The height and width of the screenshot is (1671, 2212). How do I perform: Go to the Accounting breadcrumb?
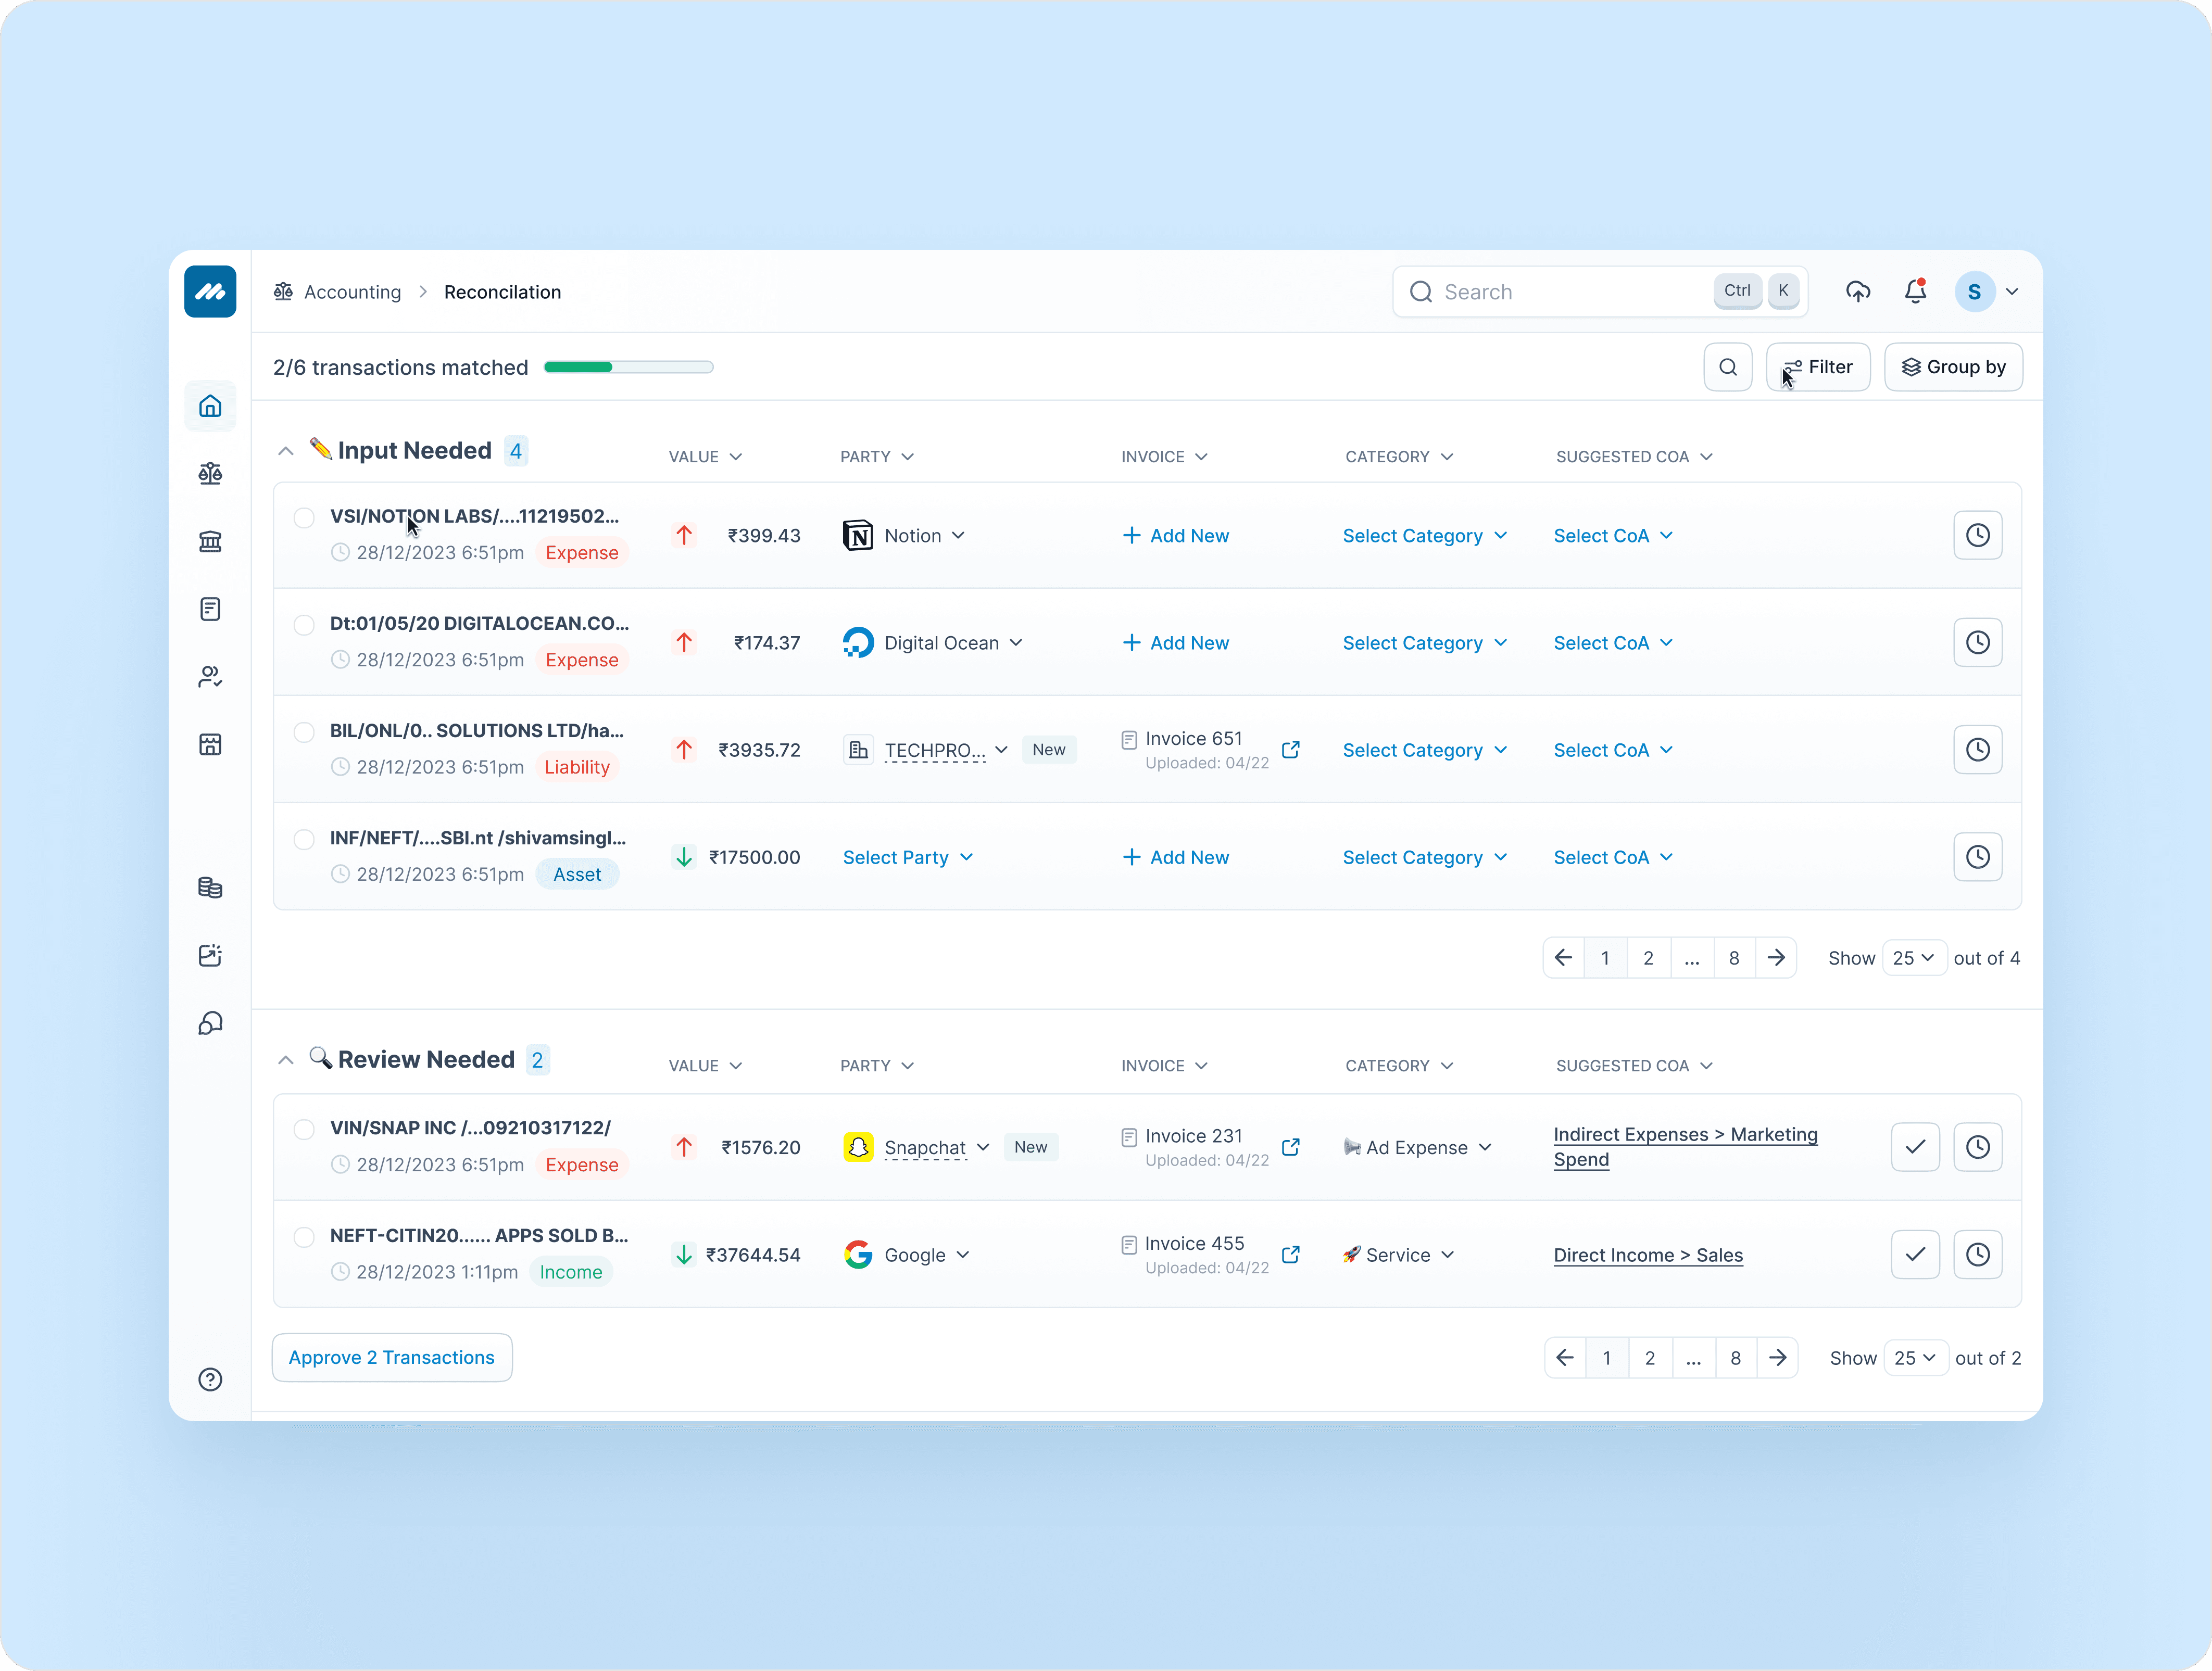click(352, 292)
